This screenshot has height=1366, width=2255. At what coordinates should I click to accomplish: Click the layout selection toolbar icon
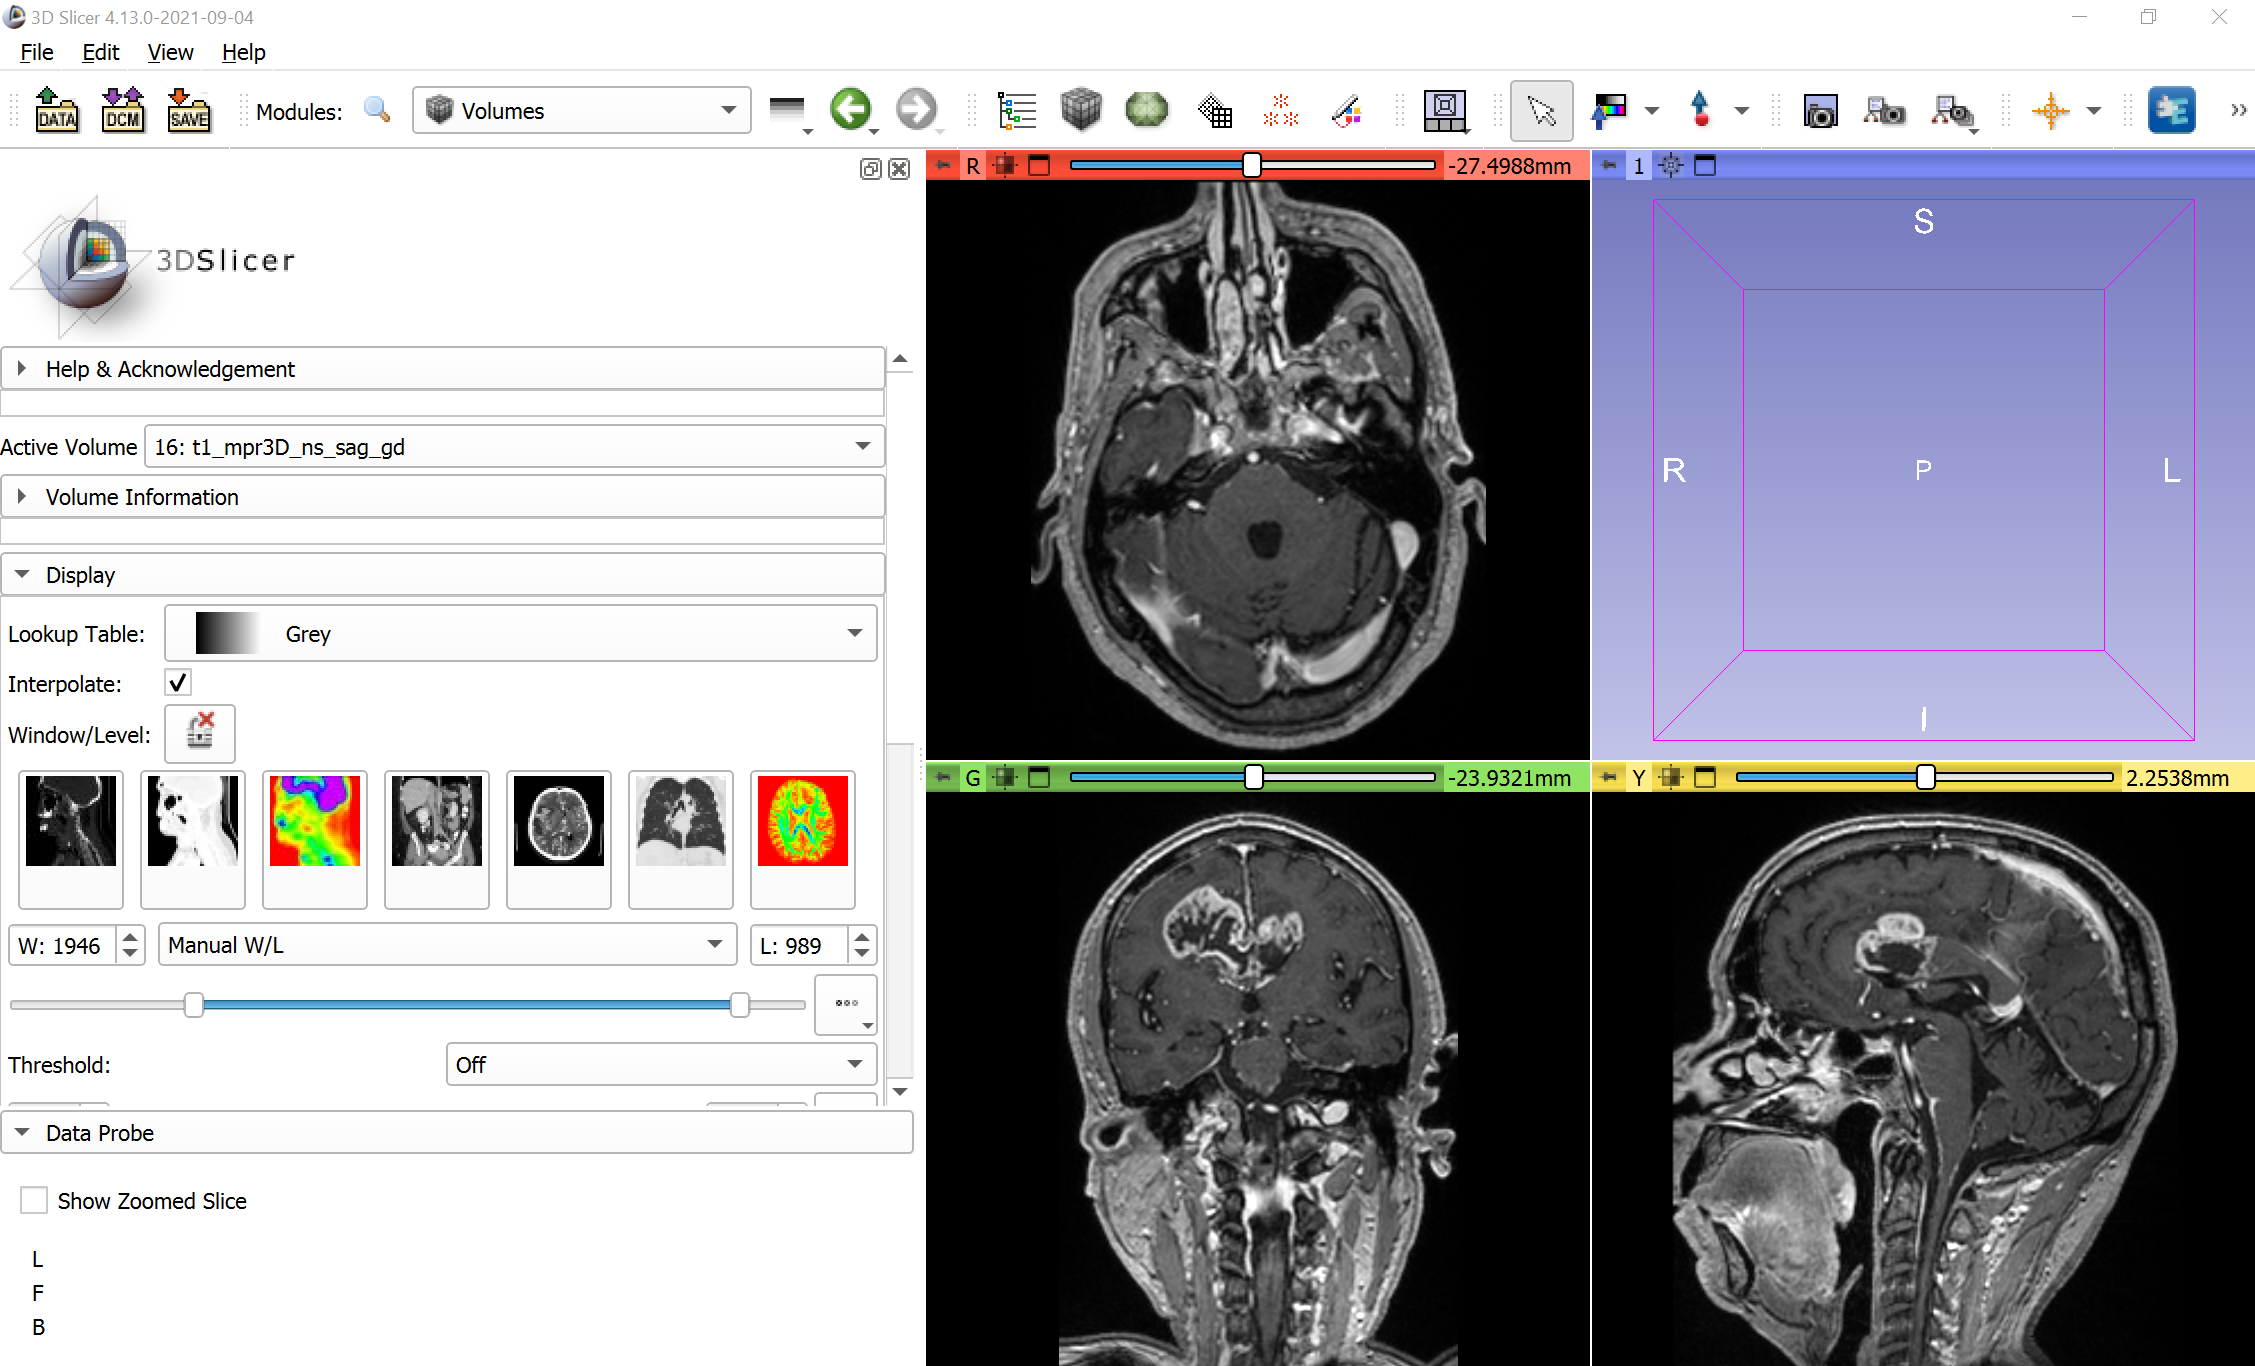click(x=1445, y=110)
